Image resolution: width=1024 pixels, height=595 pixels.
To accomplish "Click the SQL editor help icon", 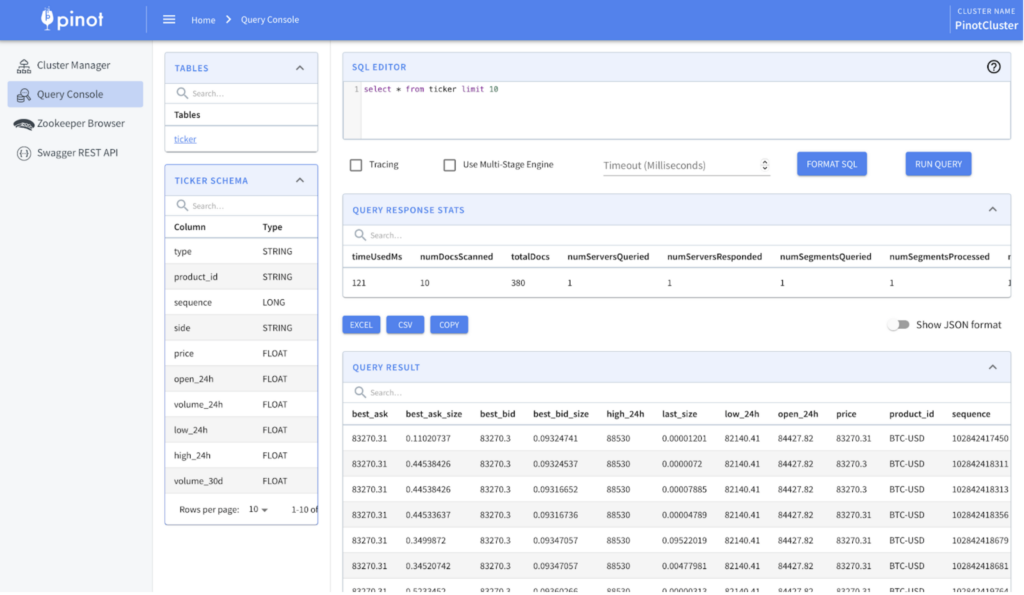I will [x=993, y=67].
